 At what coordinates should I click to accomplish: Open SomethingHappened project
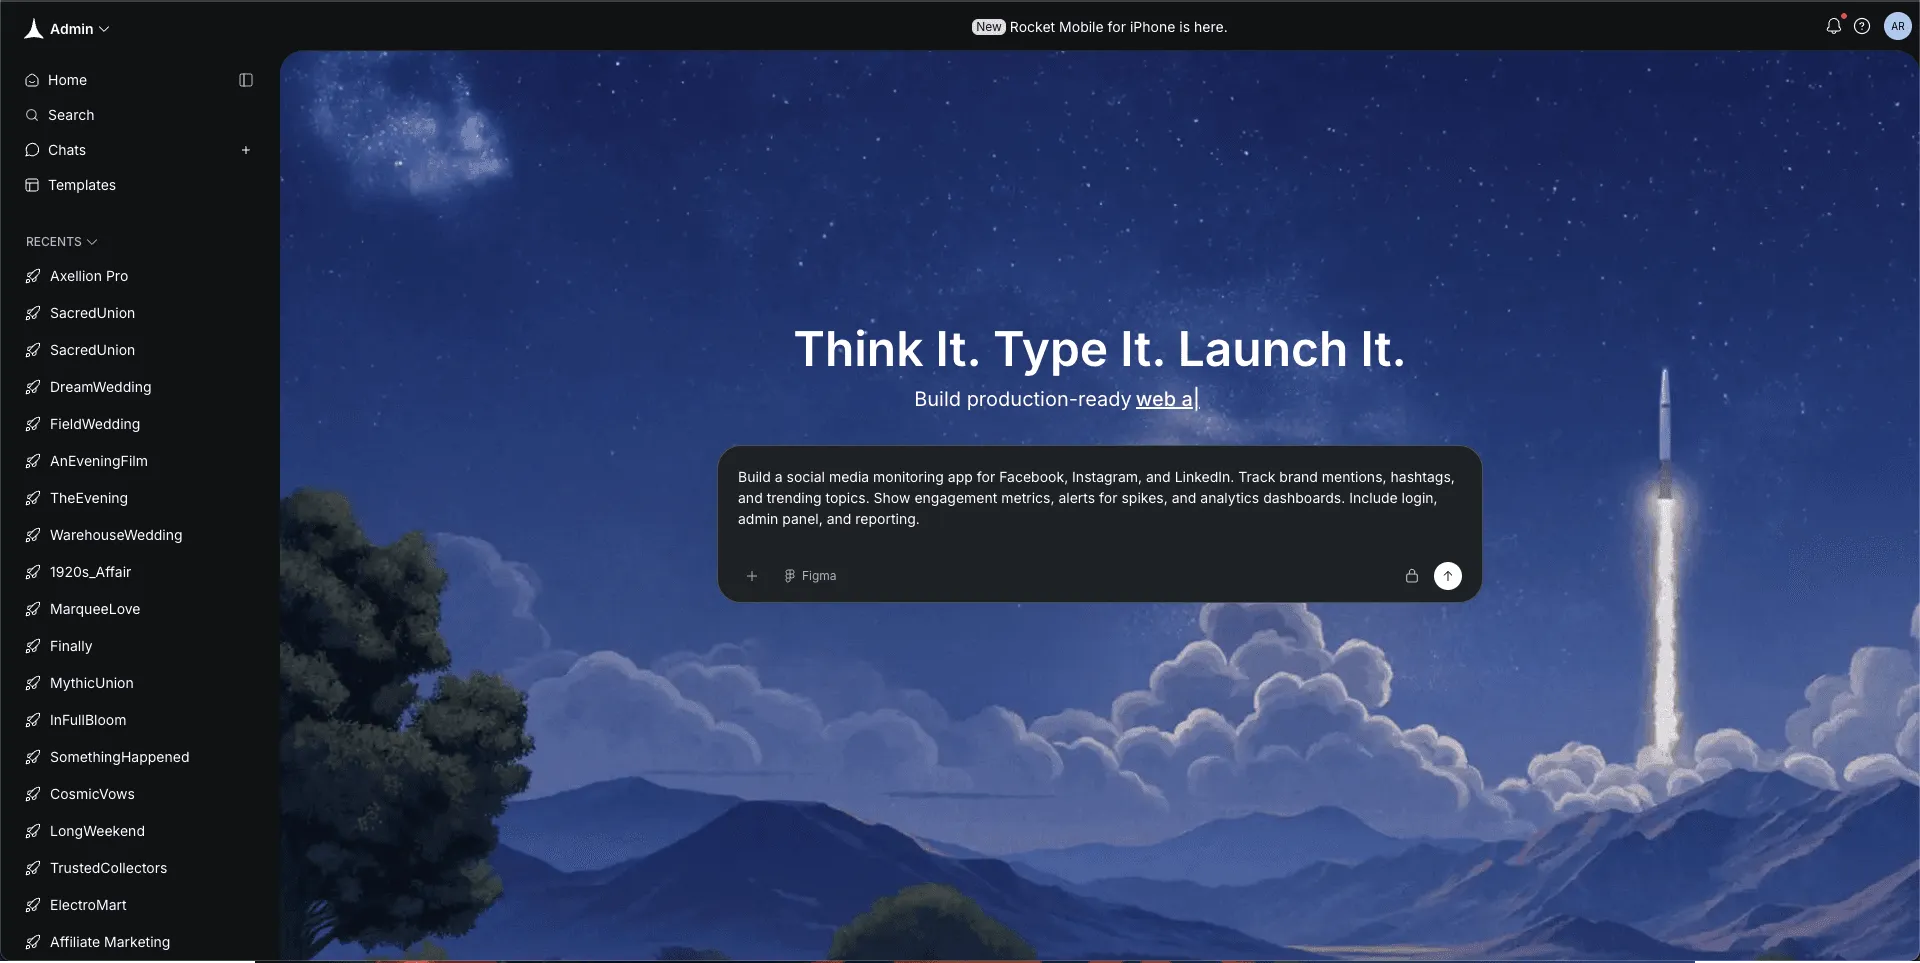[x=119, y=757]
